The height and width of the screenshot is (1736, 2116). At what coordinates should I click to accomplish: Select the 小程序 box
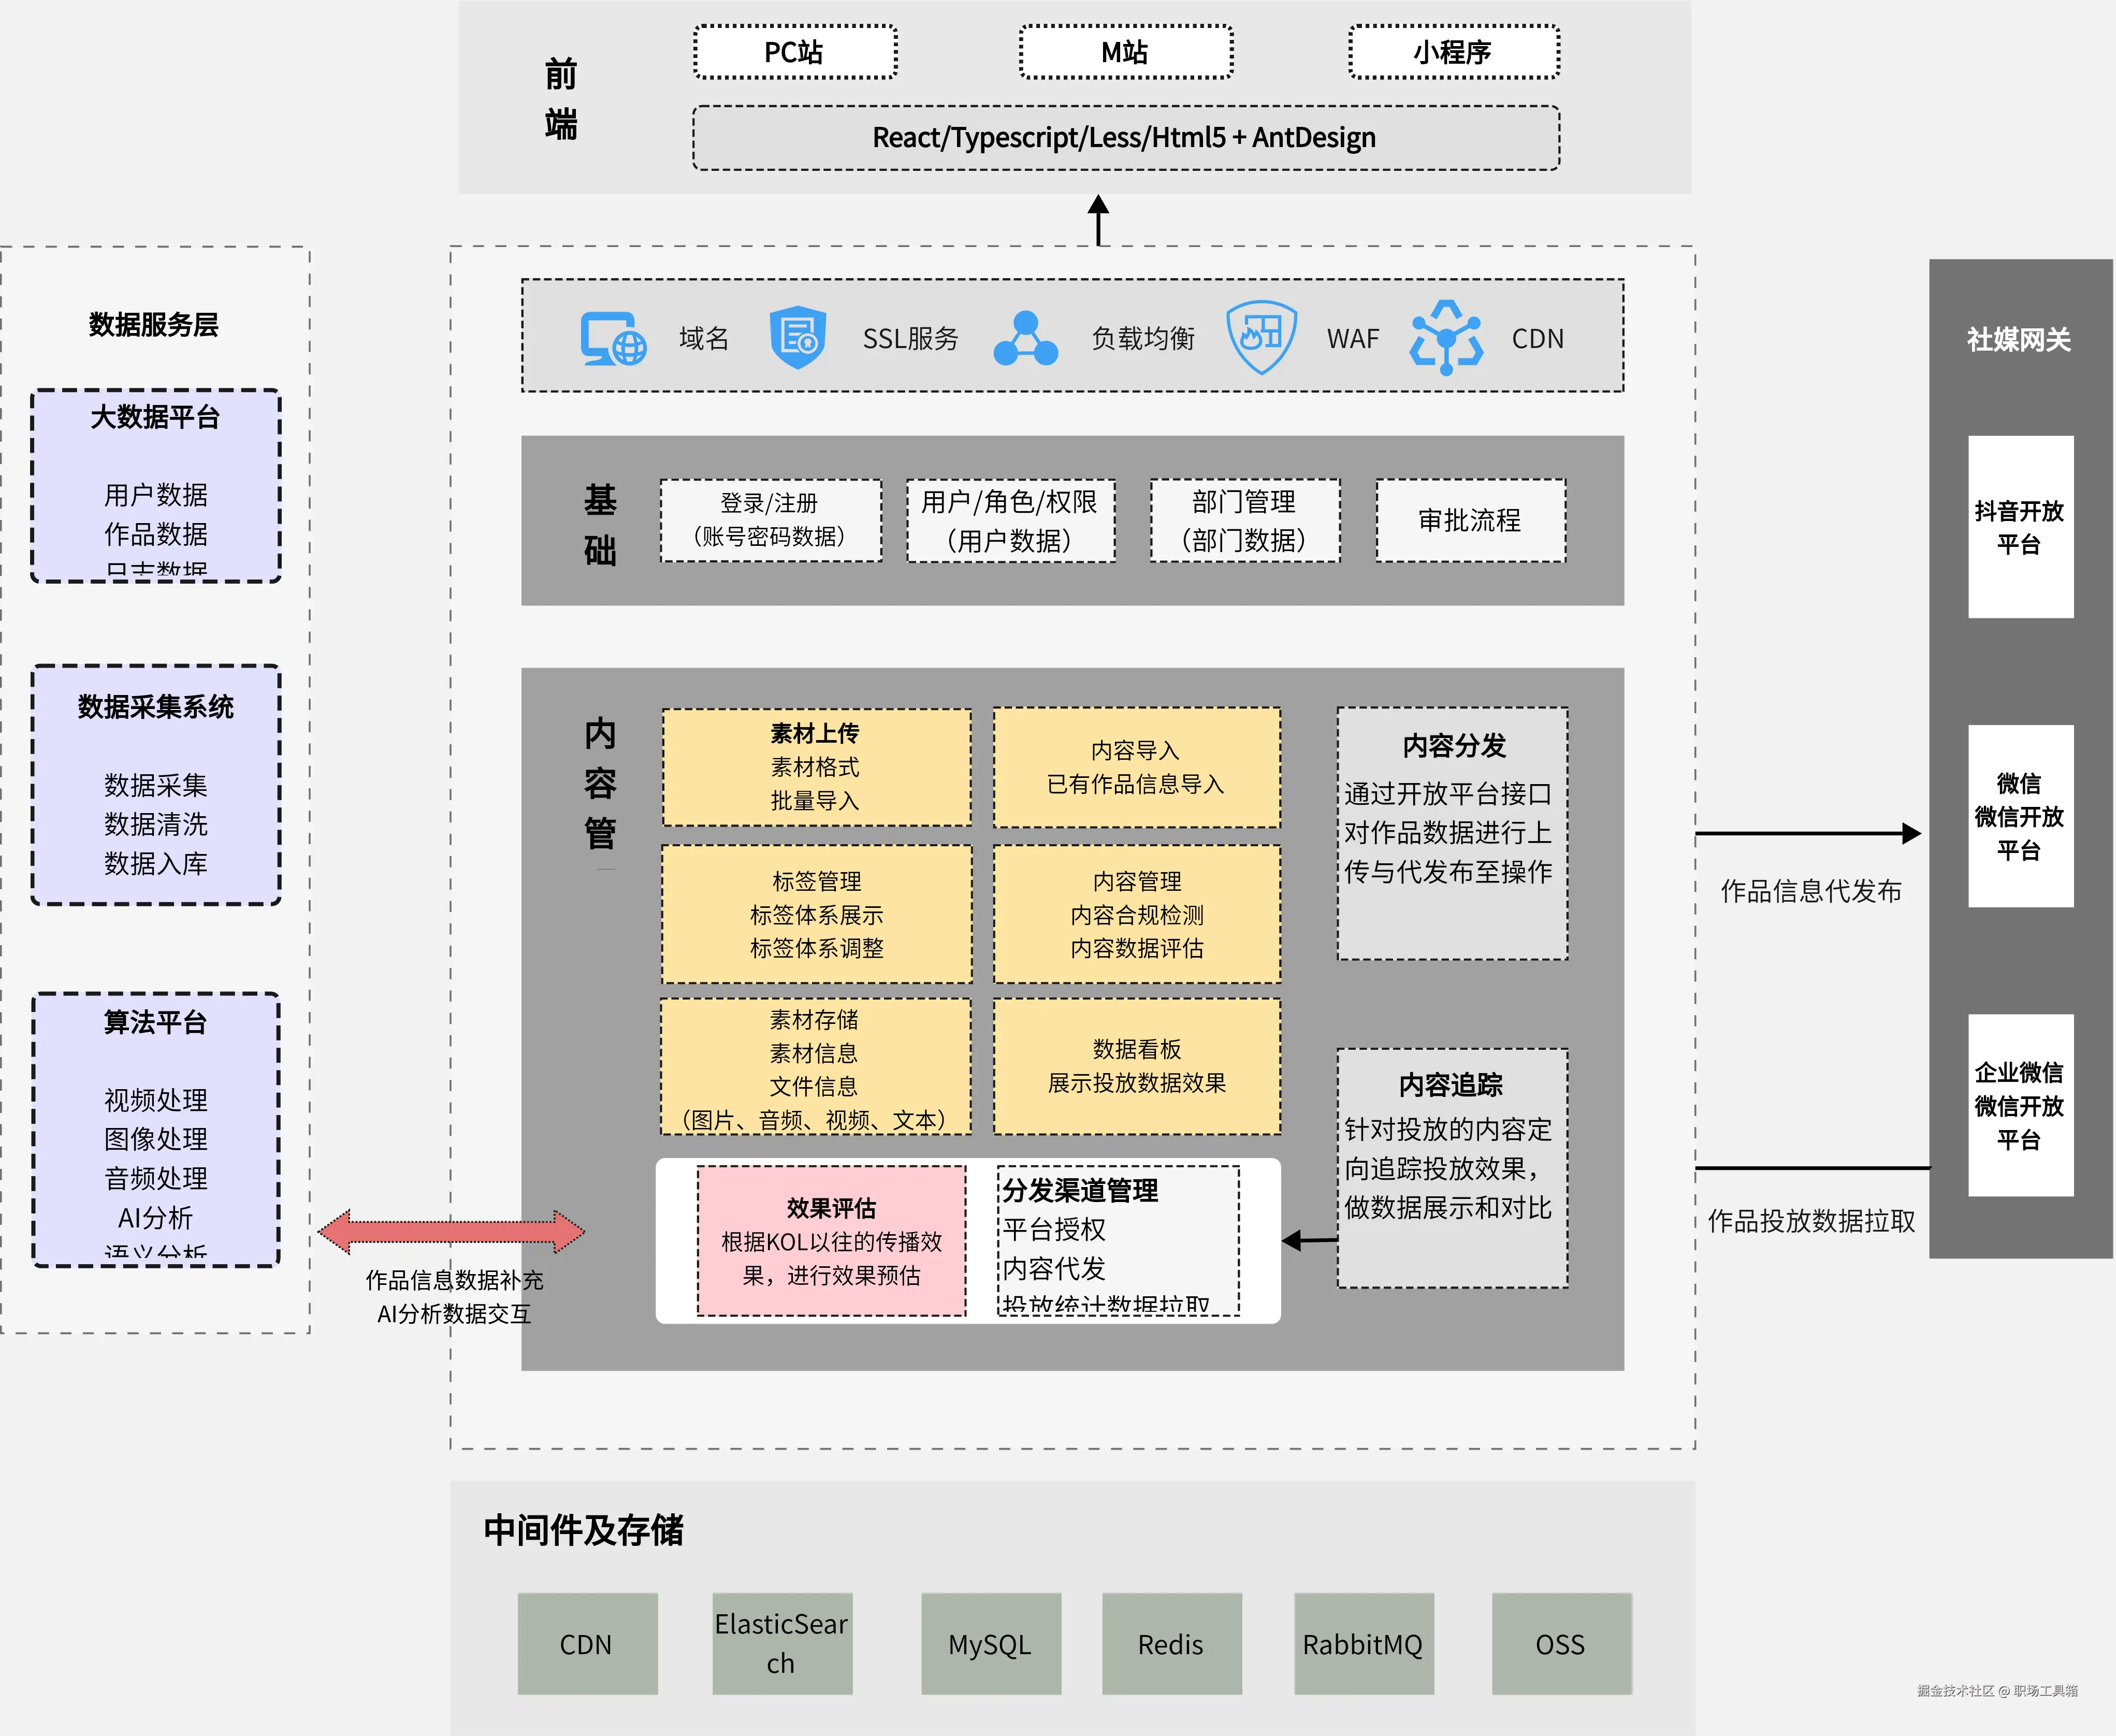(1451, 52)
